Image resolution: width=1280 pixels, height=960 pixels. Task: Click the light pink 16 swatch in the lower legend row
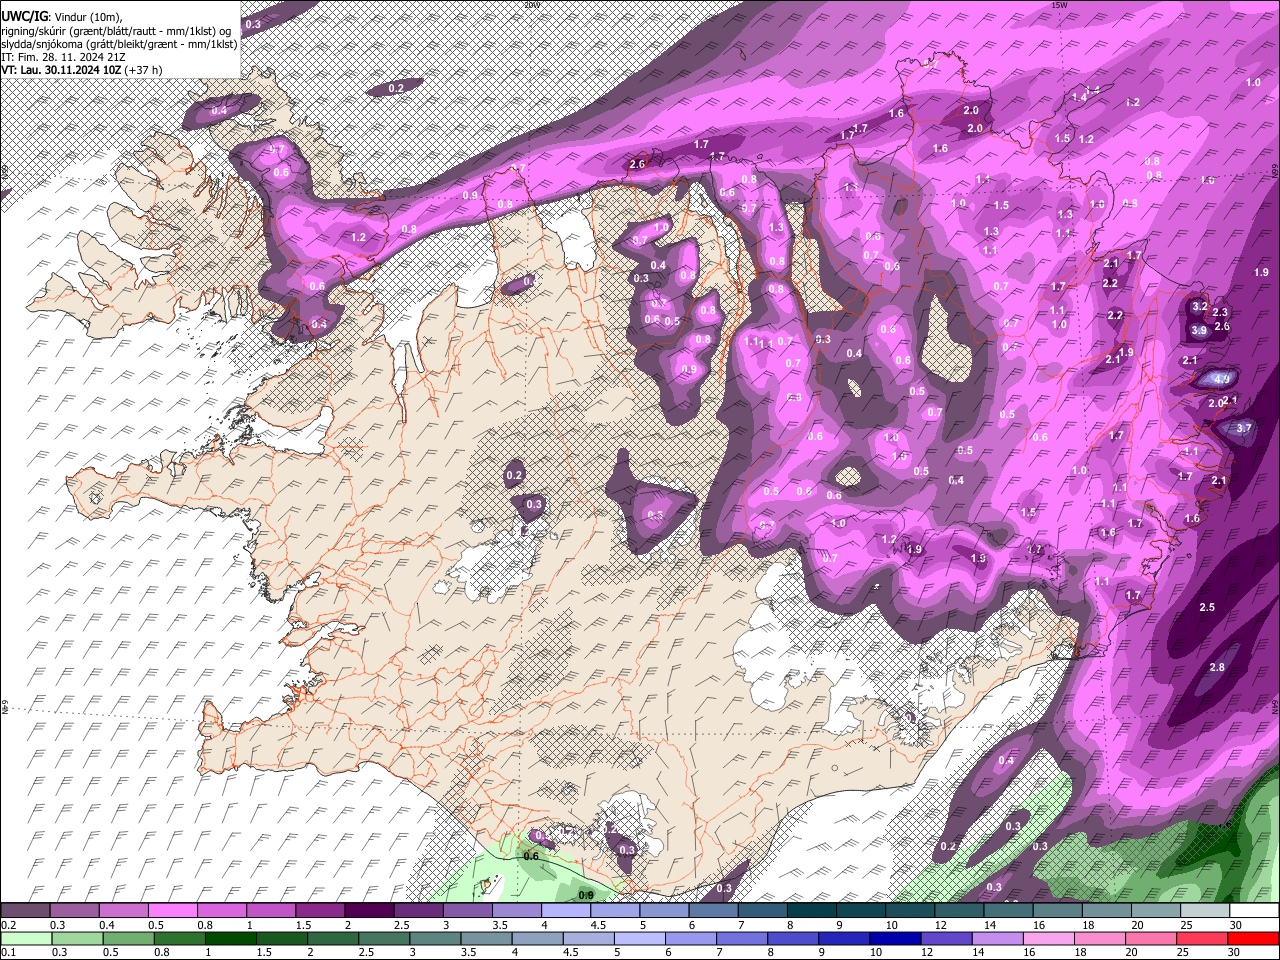coord(1048,938)
